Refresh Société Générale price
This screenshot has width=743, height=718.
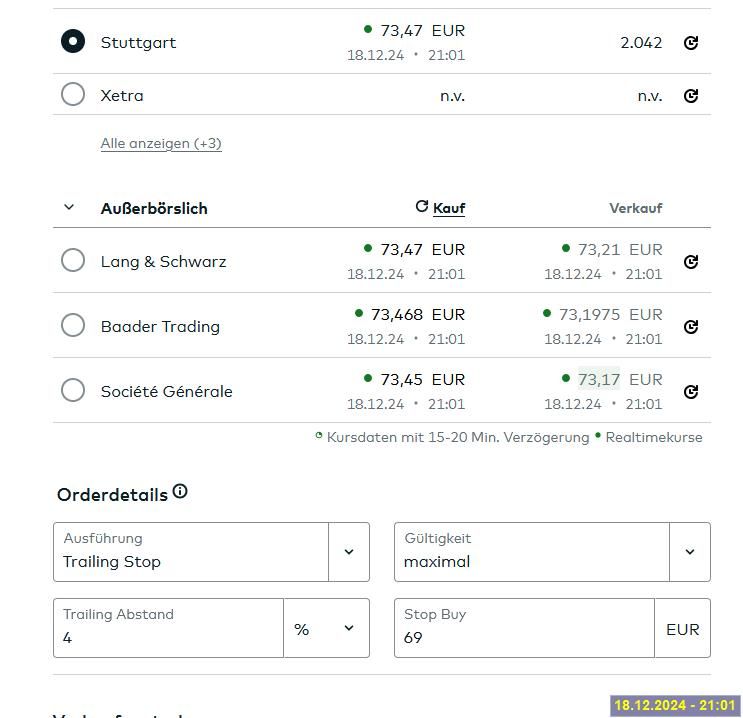(690, 392)
